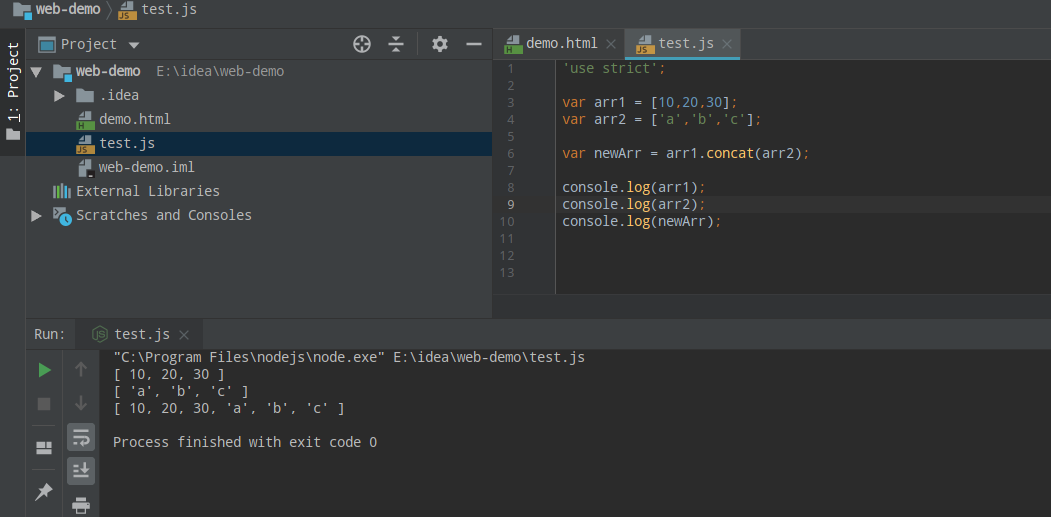Select demo.html in project tree
The height and width of the screenshot is (517, 1051).
click(135, 119)
